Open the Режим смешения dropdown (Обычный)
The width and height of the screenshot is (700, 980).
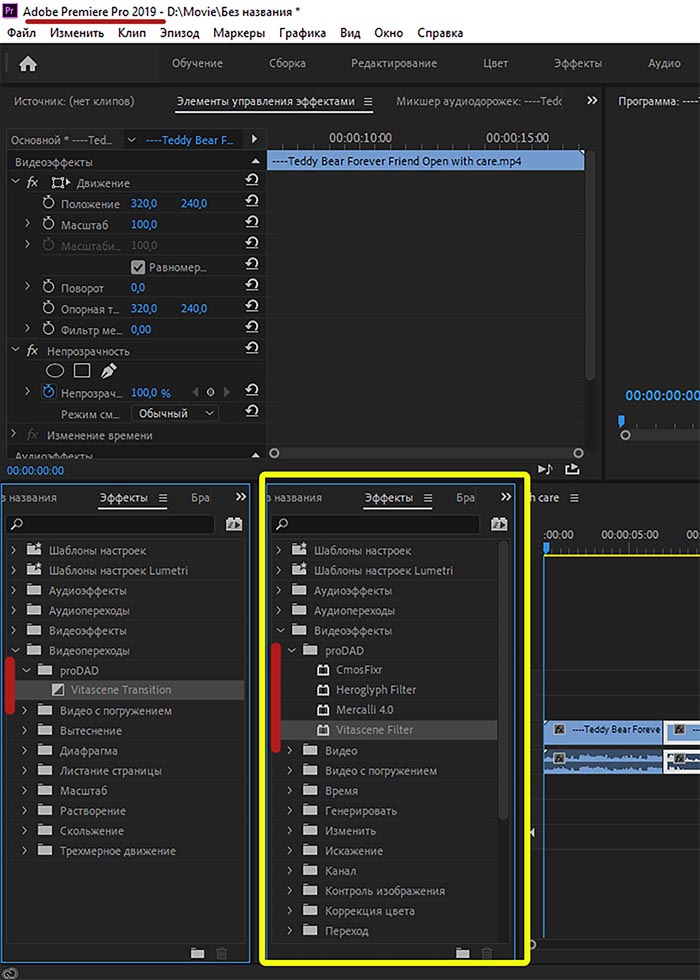174,413
